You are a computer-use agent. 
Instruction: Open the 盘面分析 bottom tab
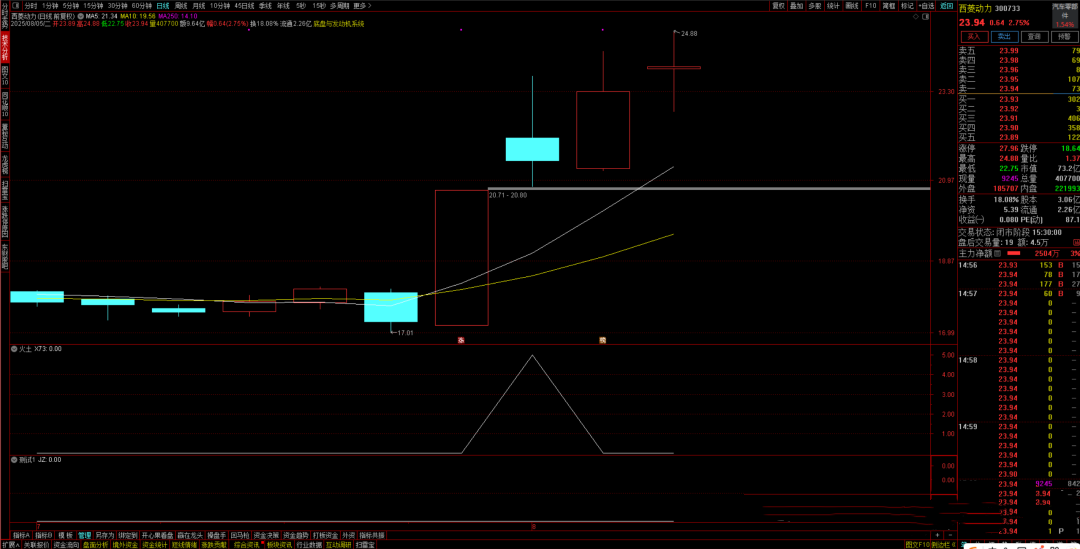(x=96, y=544)
